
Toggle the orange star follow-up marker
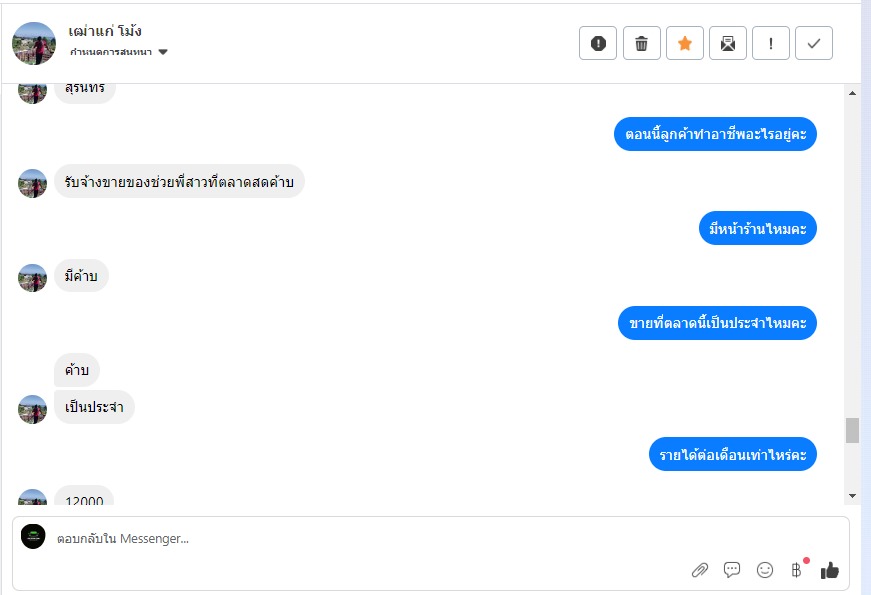[685, 43]
